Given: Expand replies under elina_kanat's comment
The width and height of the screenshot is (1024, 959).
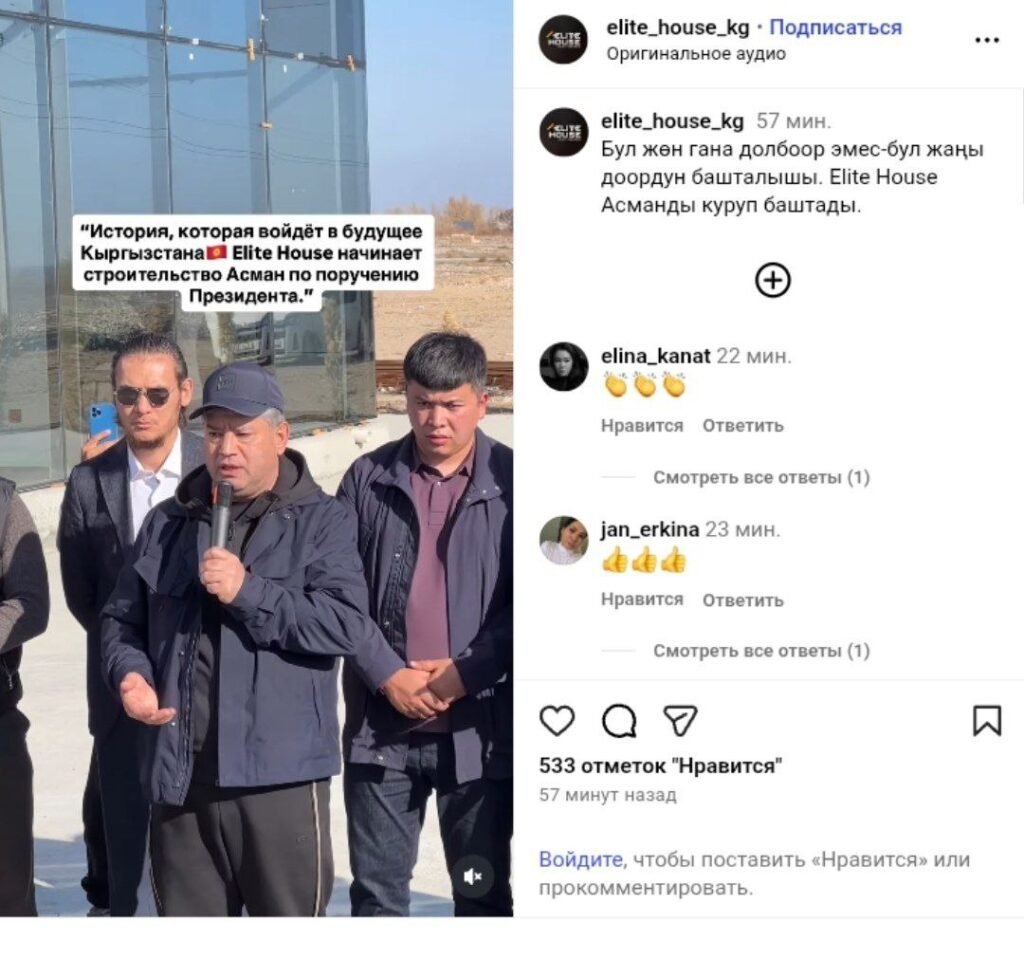Looking at the screenshot, I should (x=761, y=478).
